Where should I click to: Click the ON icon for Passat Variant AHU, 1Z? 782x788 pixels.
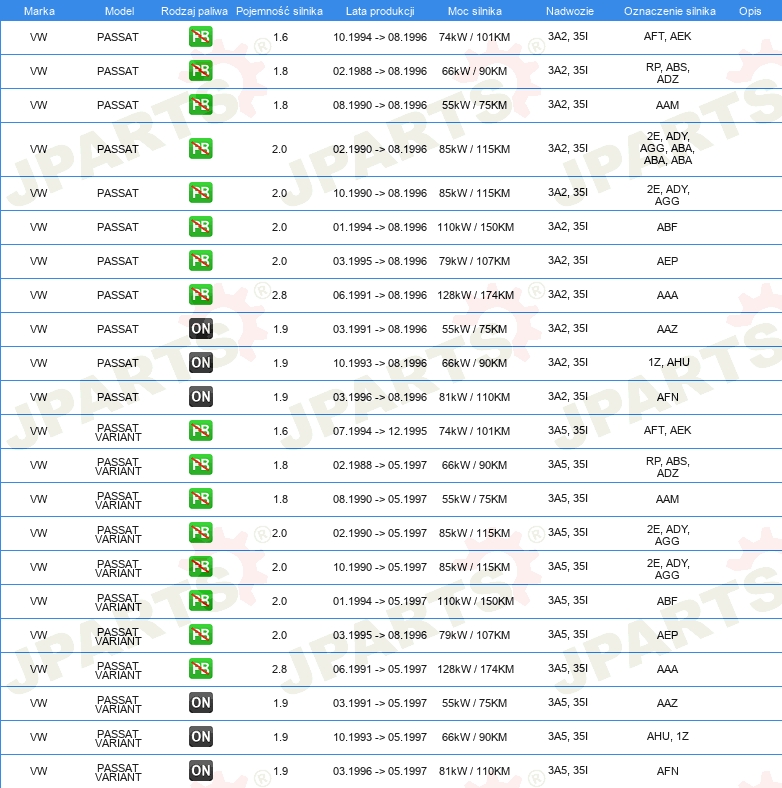201,737
